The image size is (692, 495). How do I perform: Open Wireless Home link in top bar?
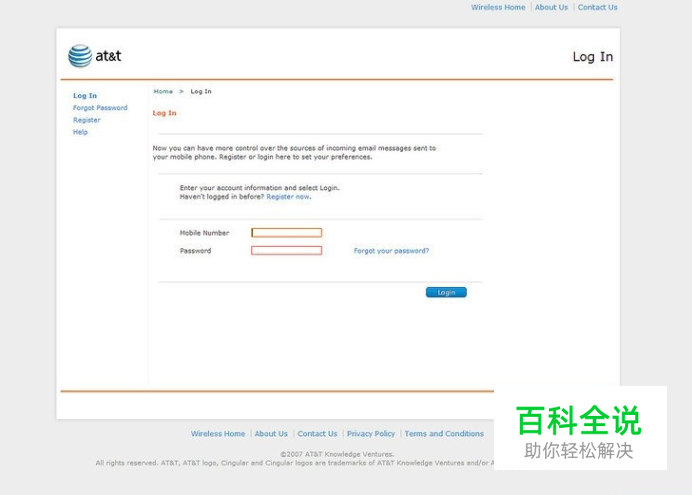pos(498,8)
